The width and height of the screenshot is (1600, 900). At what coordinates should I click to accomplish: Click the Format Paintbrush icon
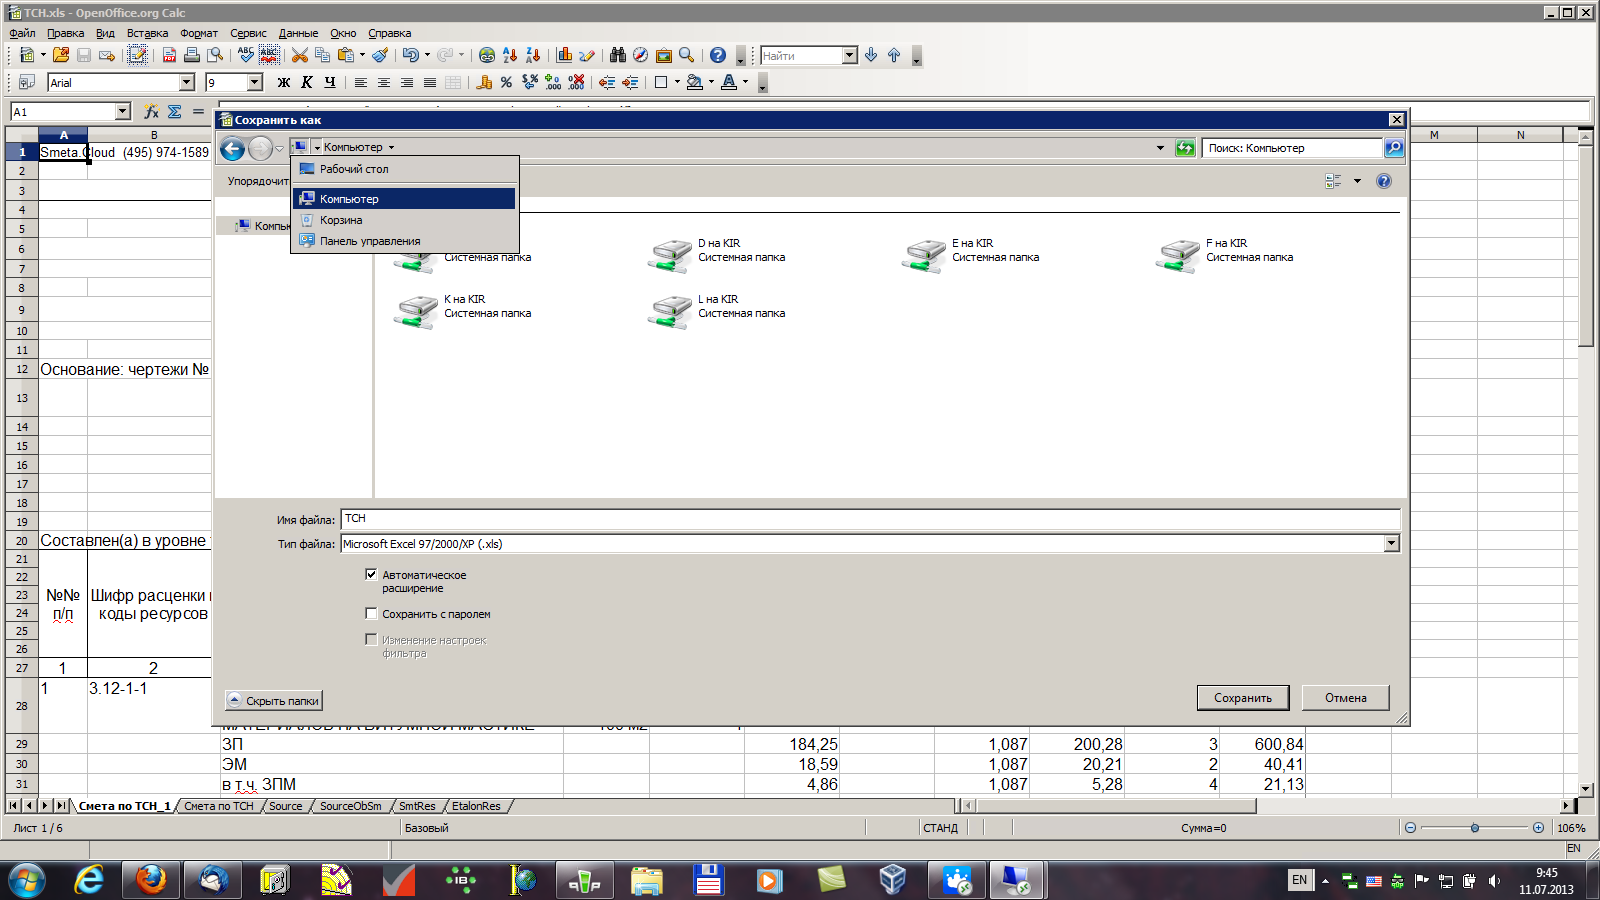tap(380, 55)
